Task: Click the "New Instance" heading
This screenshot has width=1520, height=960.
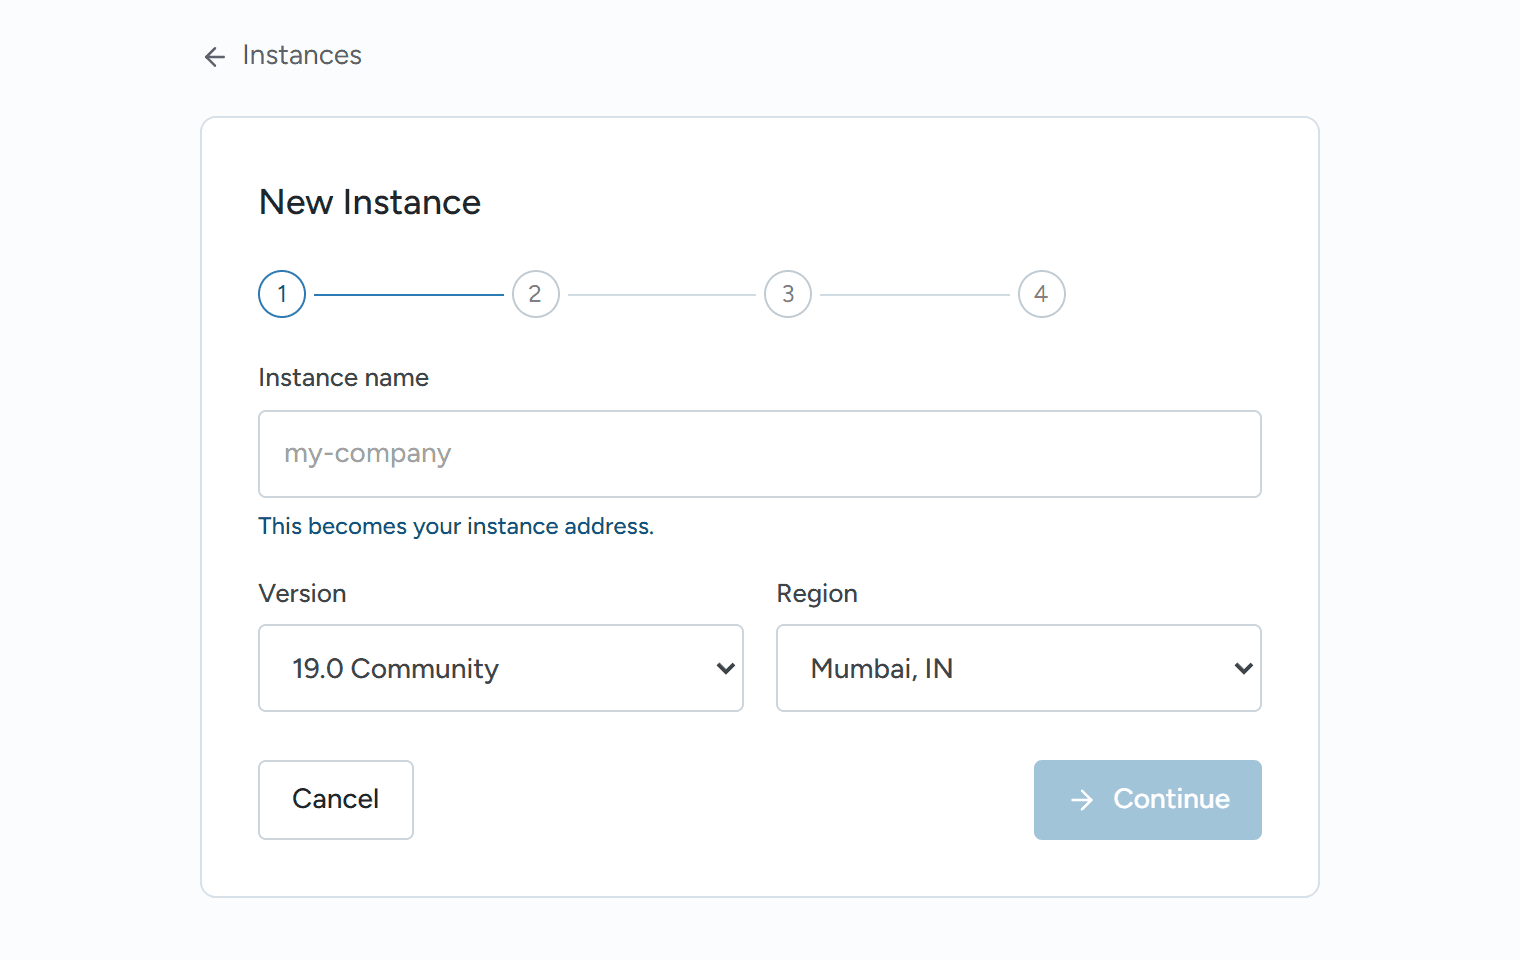Action: click(x=370, y=202)
